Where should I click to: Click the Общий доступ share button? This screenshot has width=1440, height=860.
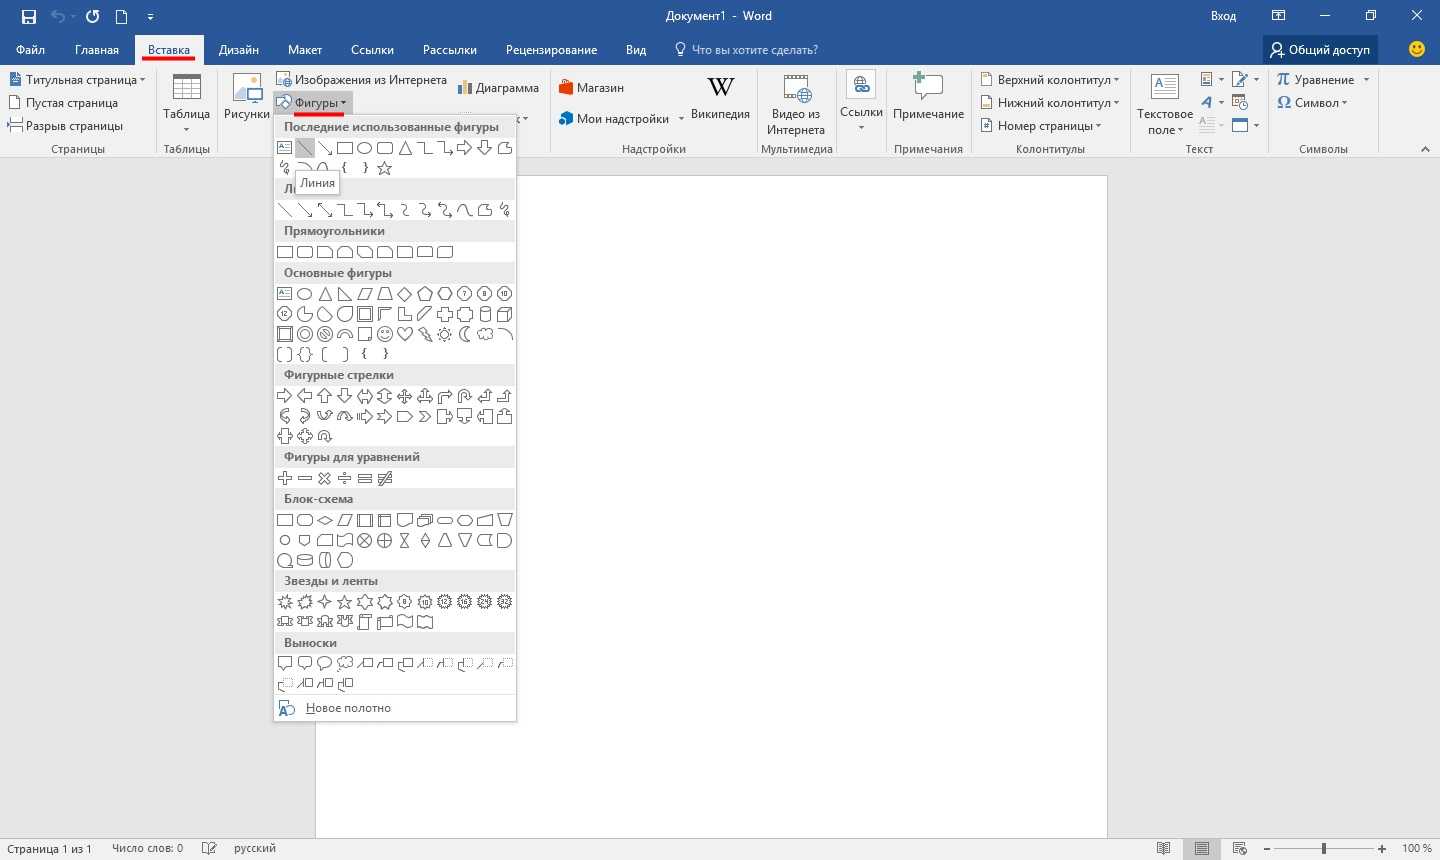pyautogui.click(x=1319, y=50)
